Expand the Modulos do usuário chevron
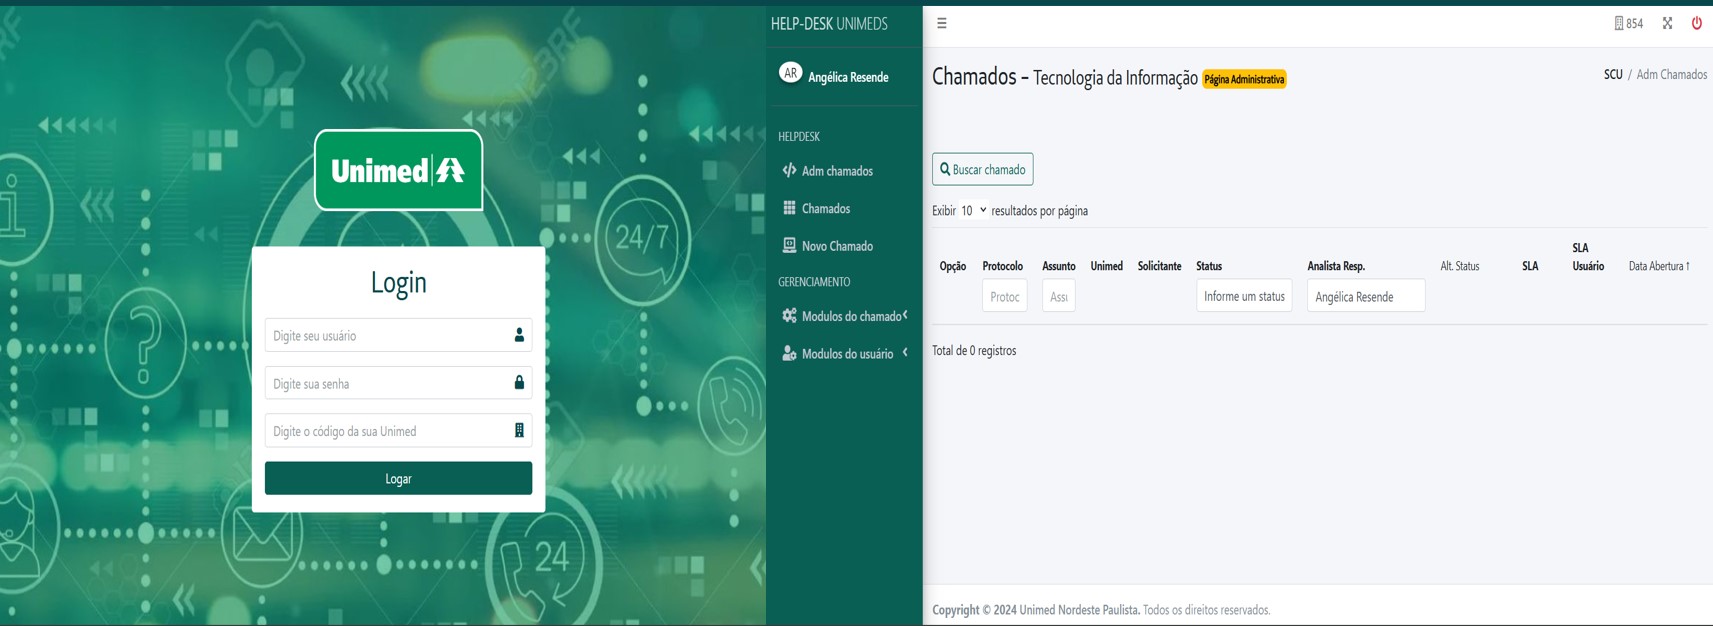Viewport: 1713px width, 626px height. (x=905, y=352)
